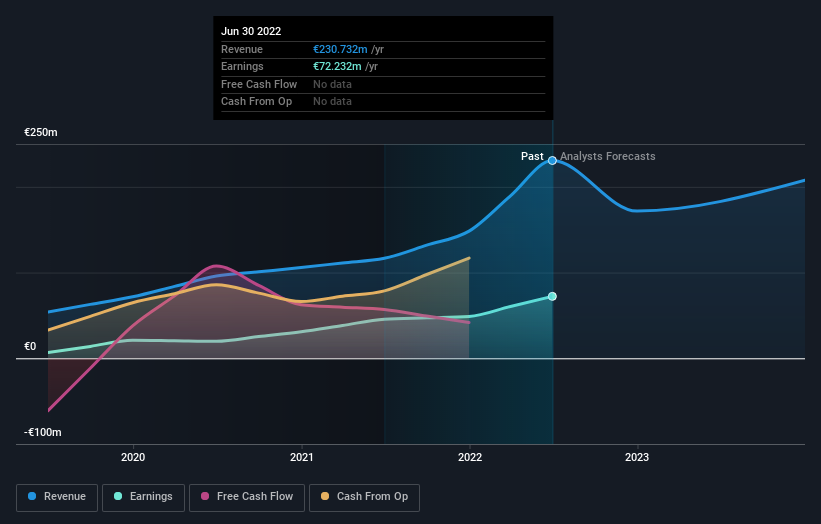Viewport: 821px width, 524px height.
Task: Click the Cash From Op row in tooltip
Action: click(x=383, y=102)
